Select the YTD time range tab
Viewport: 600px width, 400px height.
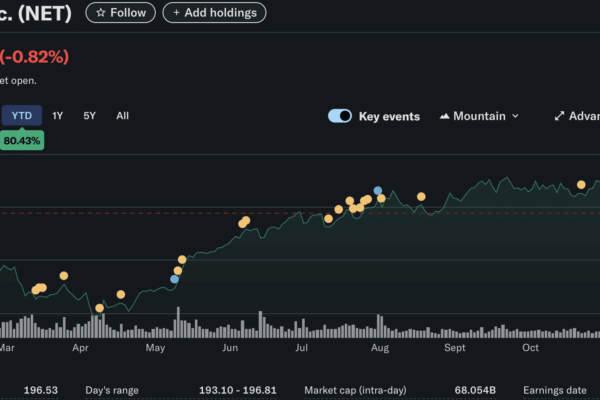(21, 116)
